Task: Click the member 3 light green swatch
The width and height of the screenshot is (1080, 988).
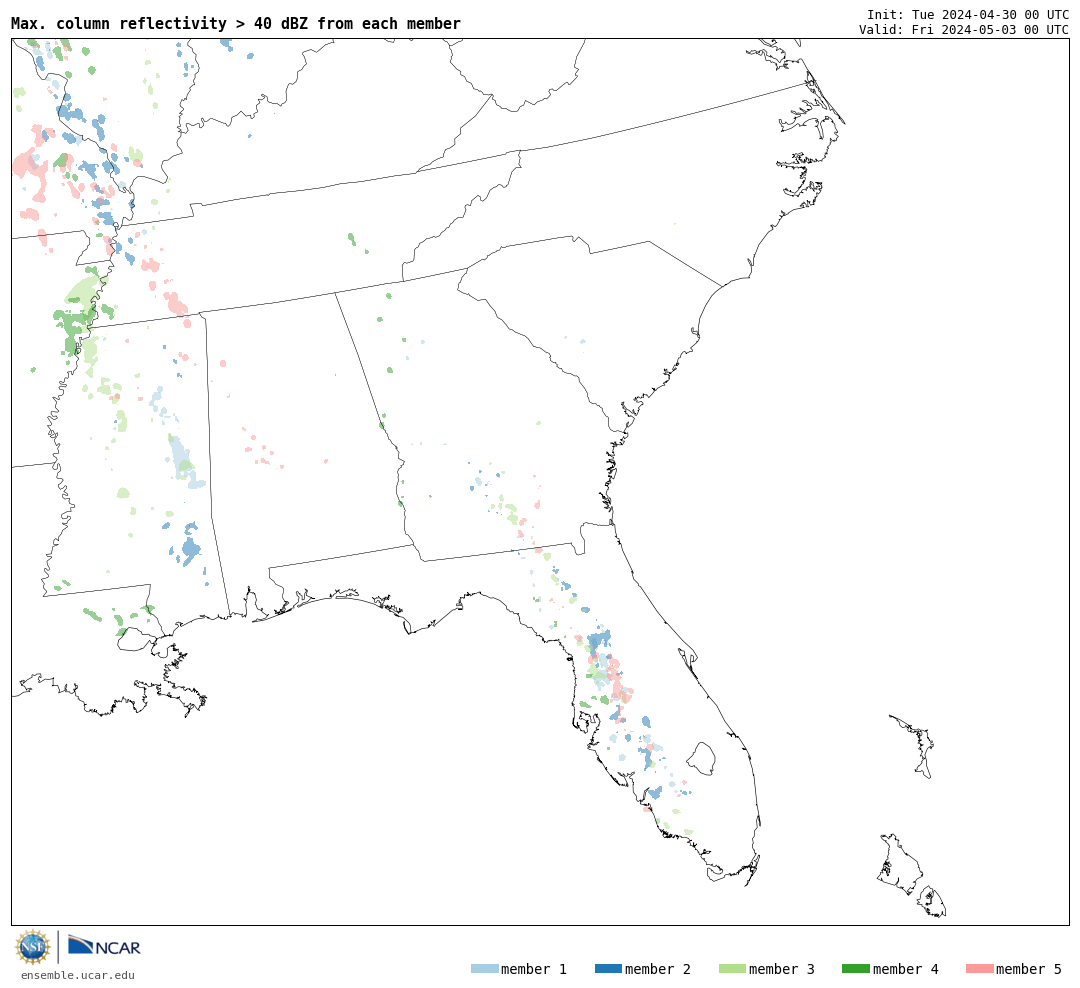Action: click(732, 969)
